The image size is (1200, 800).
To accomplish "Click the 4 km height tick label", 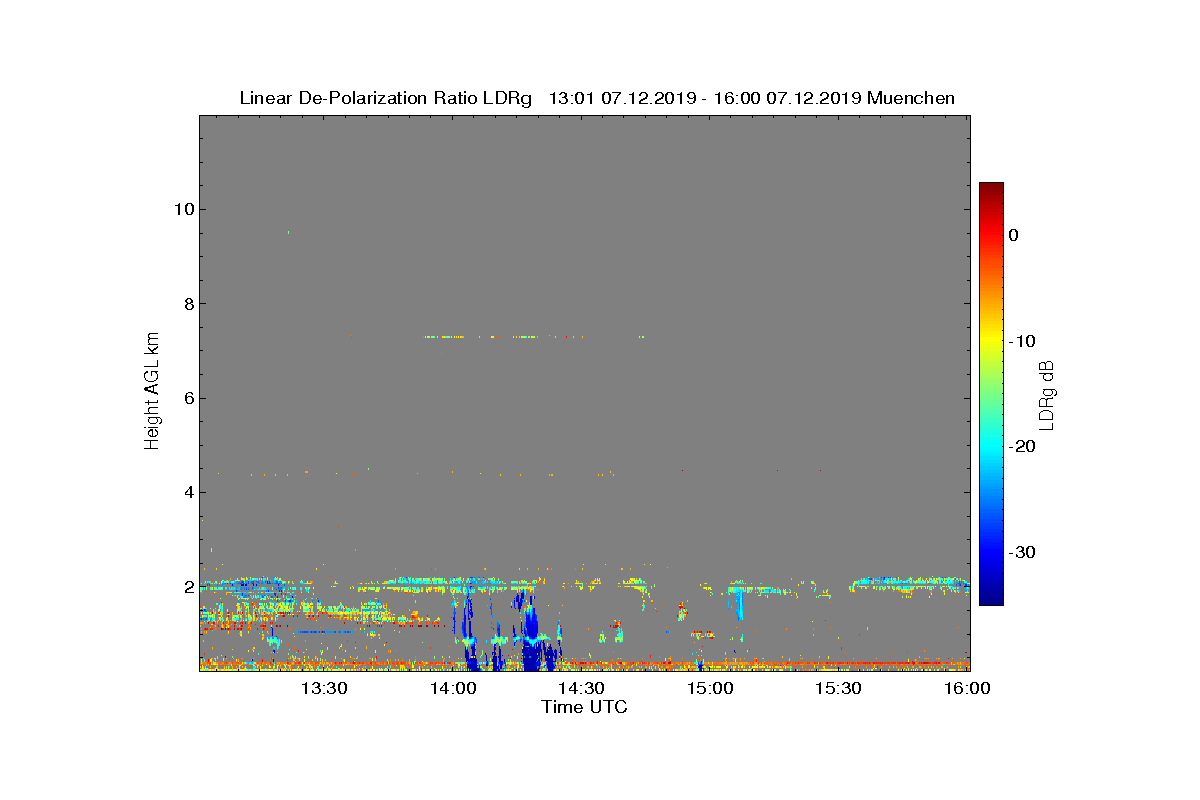I will [x=188, y=492].
